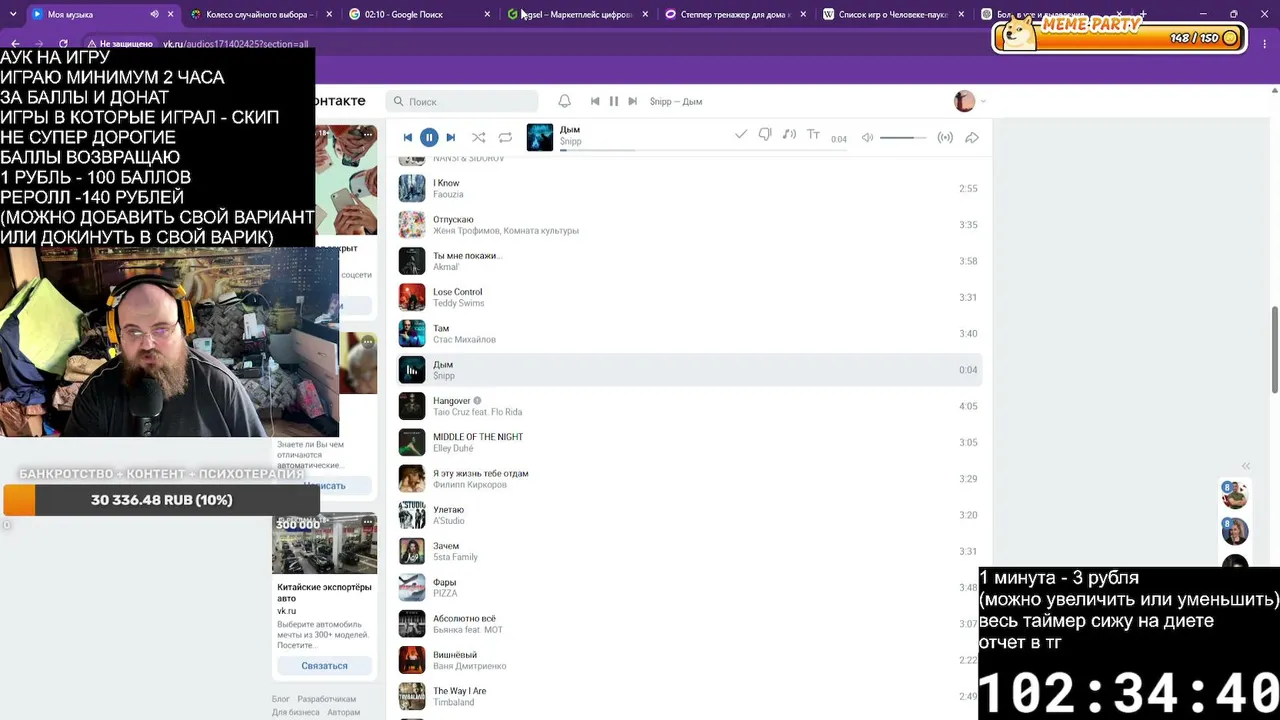Expand the arrow next to the profile avatar
Screen dimensions: 1280x720
click(x=983, y=101)
